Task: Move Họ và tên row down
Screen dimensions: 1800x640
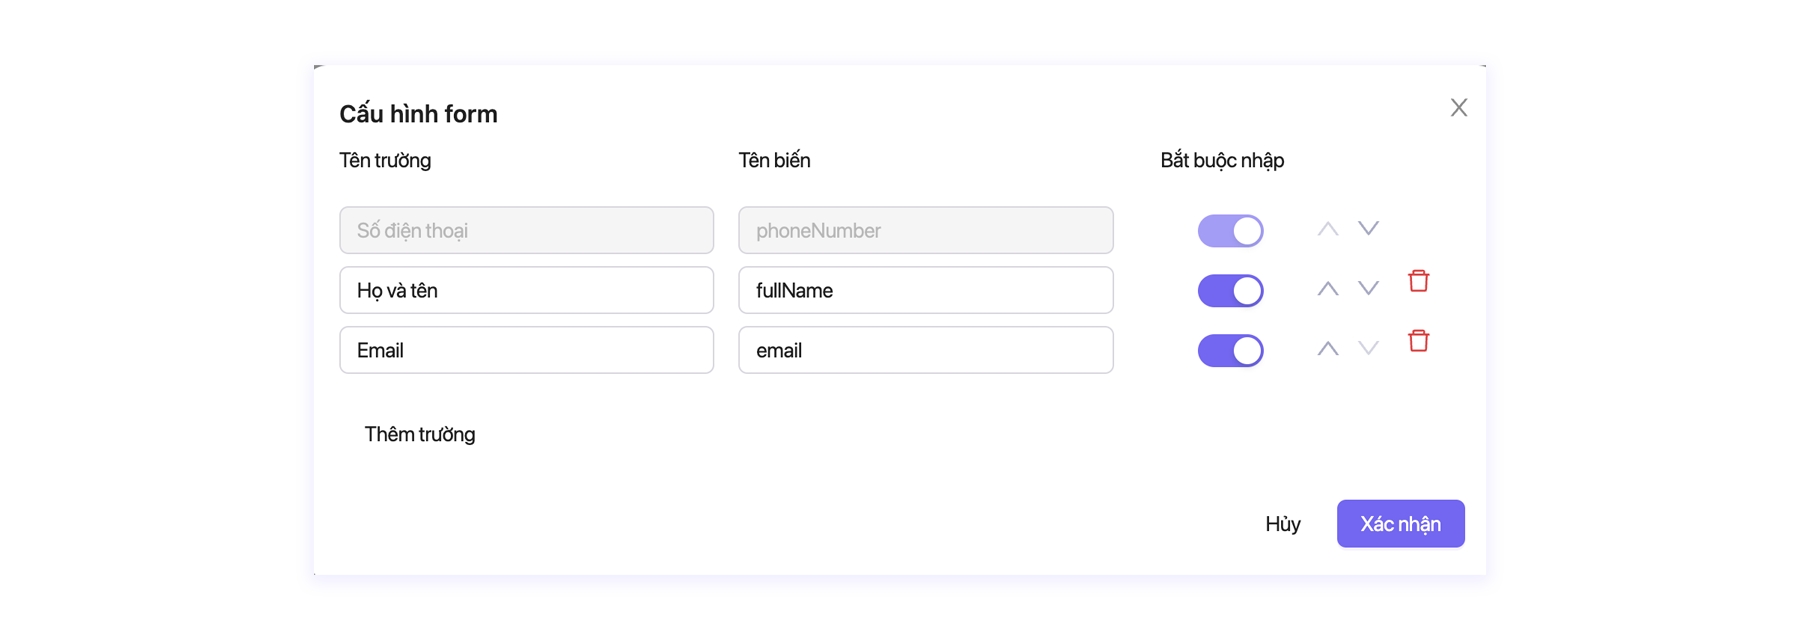Action: pyautogui.click(x=1368, y=289)
